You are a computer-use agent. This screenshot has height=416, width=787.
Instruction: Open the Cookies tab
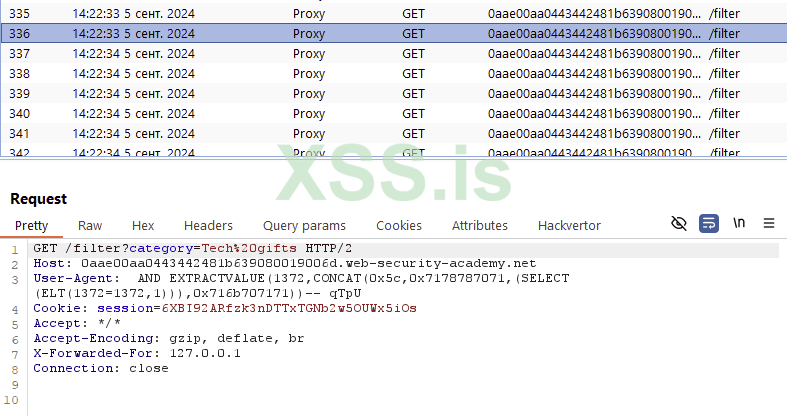point(399,226)
